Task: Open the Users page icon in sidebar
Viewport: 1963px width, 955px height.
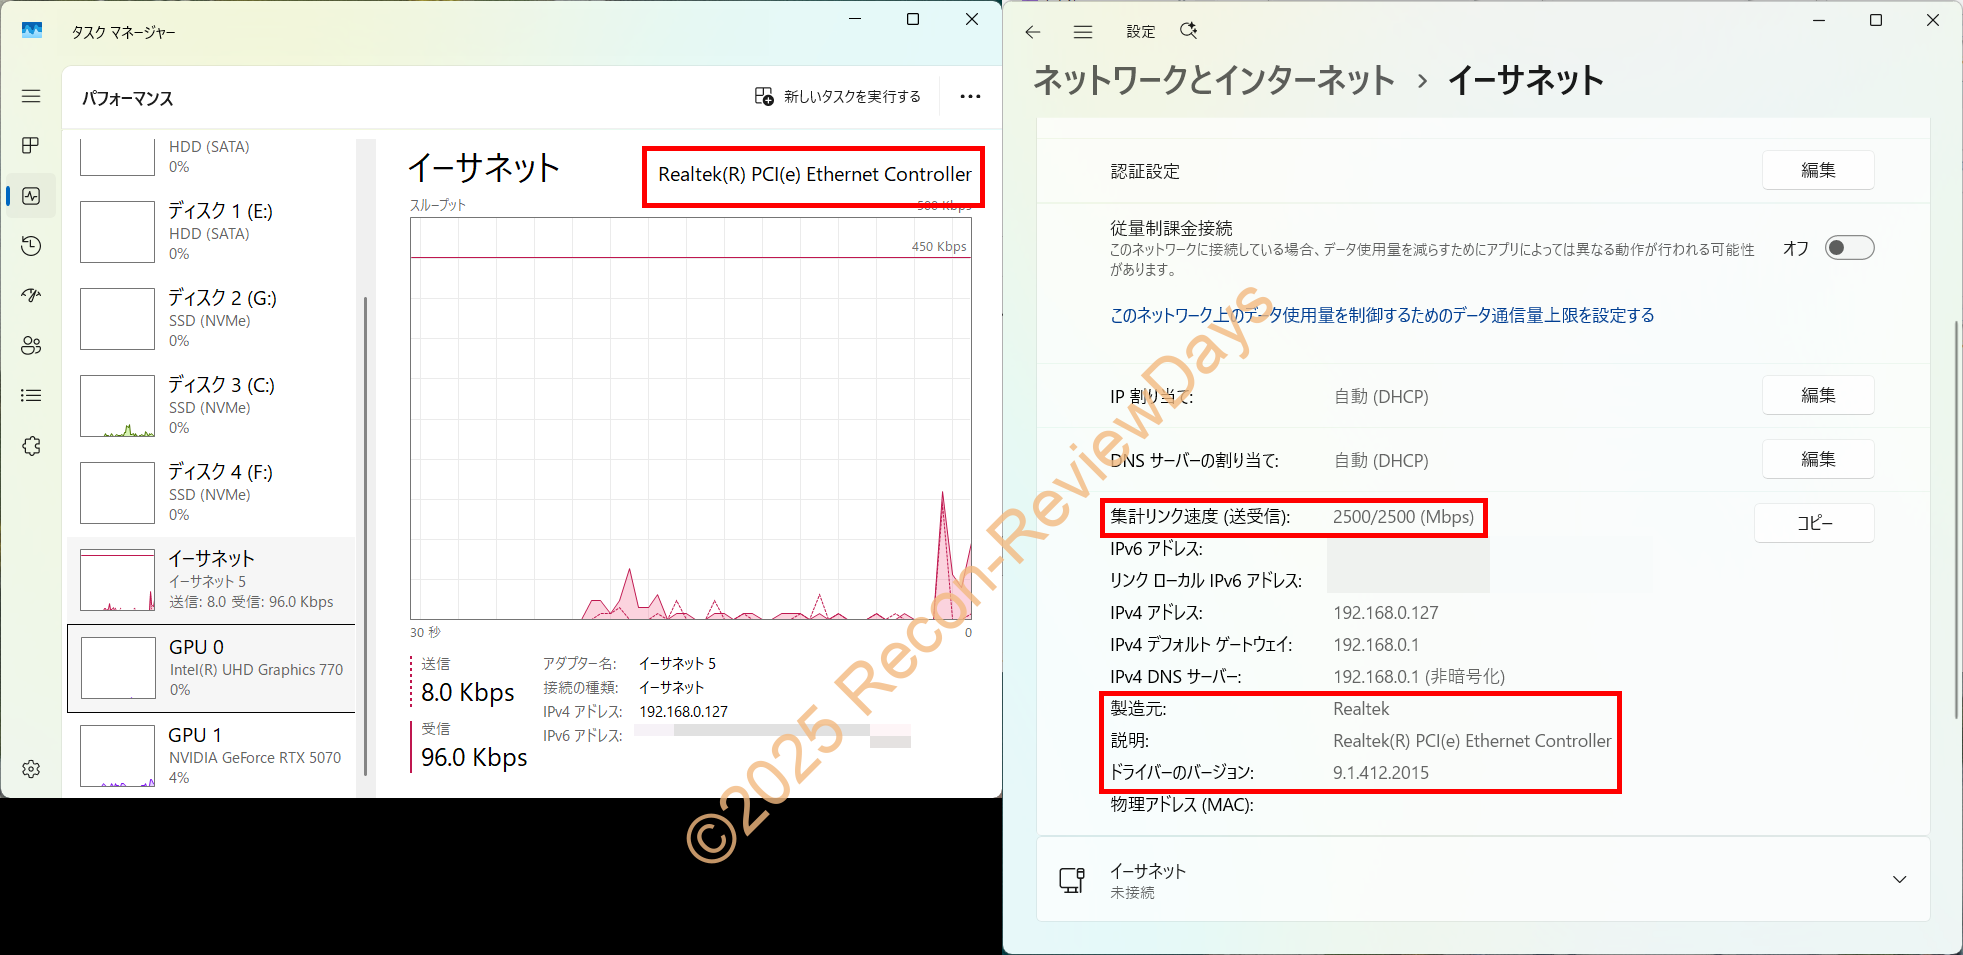Action: click(x=31, y=346)
